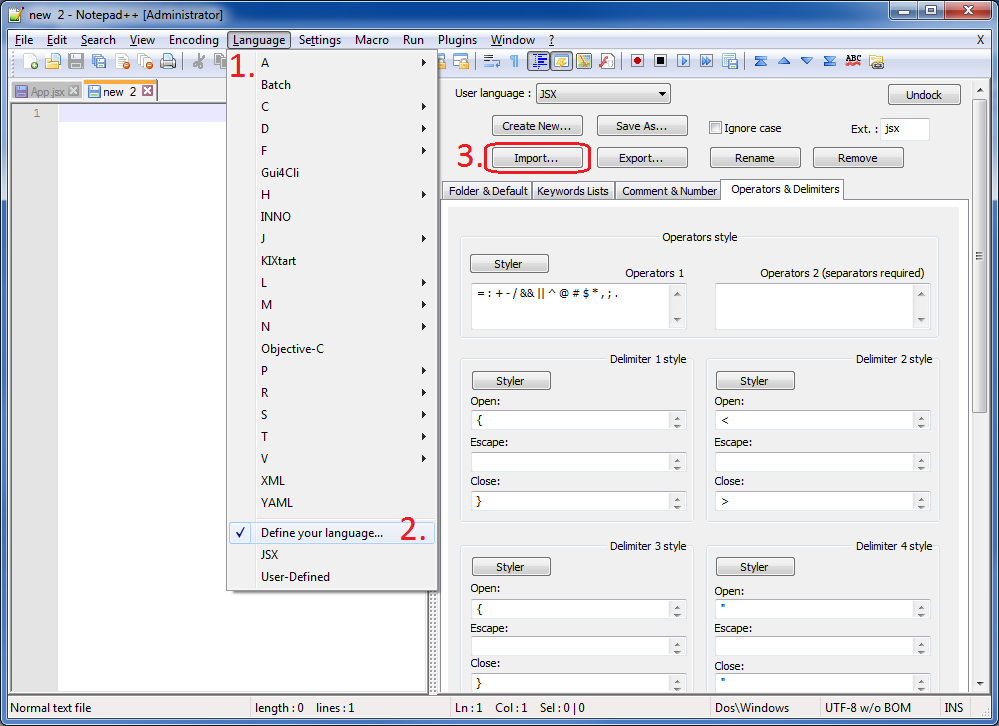Image resolution: width=999 pixels, height=726 pixels.
Task: Open the Encoding menu
Action: pyautogui.click(x=194, y=39)
